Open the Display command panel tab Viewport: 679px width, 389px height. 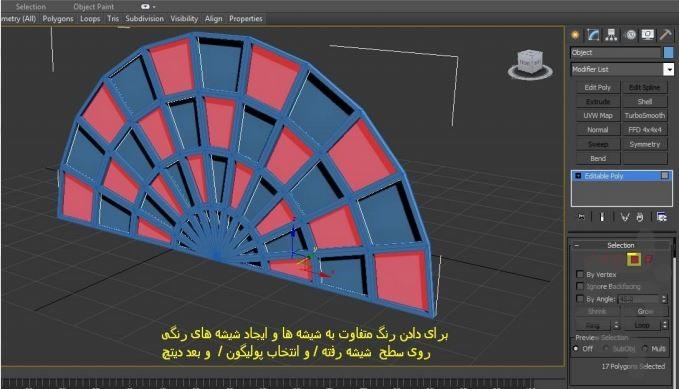pos(648,35)
